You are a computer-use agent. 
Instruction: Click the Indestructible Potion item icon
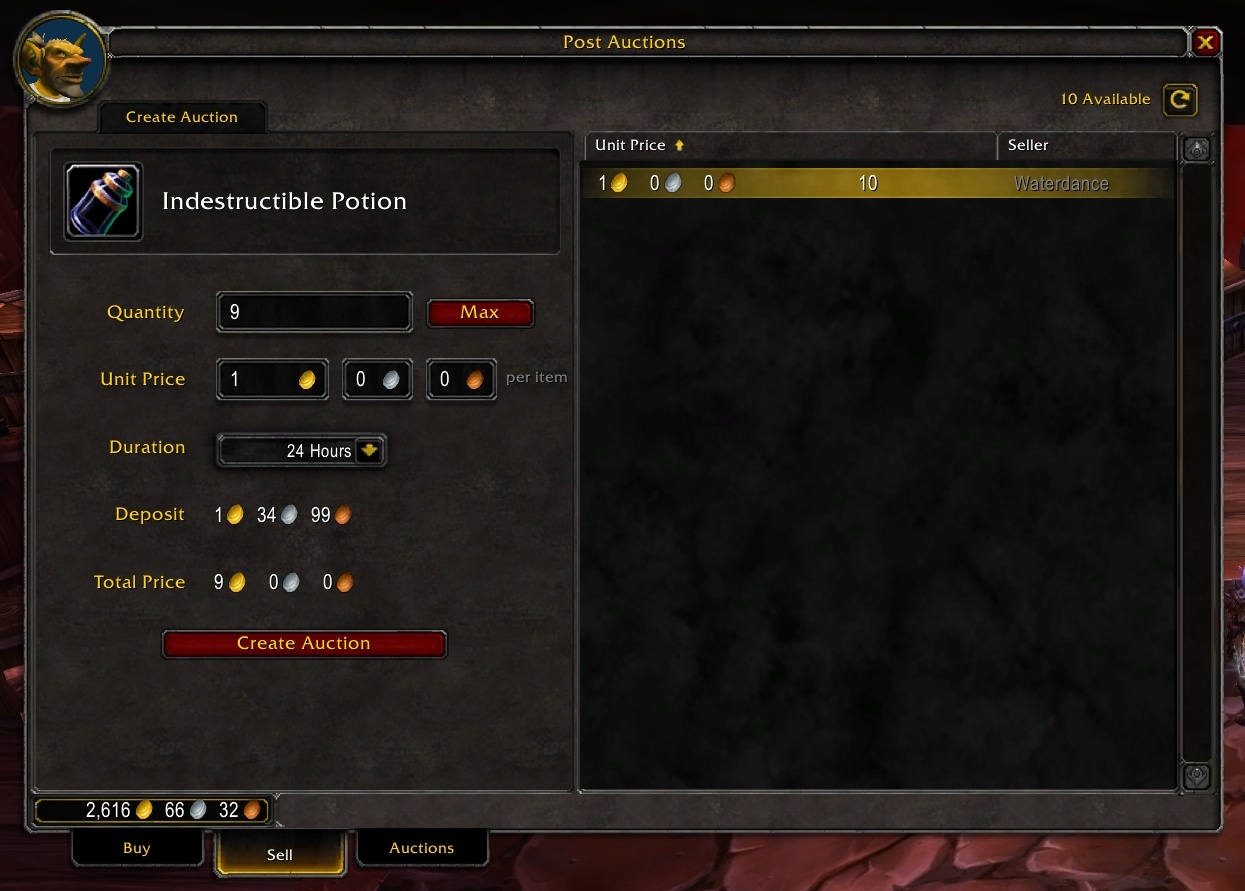click(104, 201)
